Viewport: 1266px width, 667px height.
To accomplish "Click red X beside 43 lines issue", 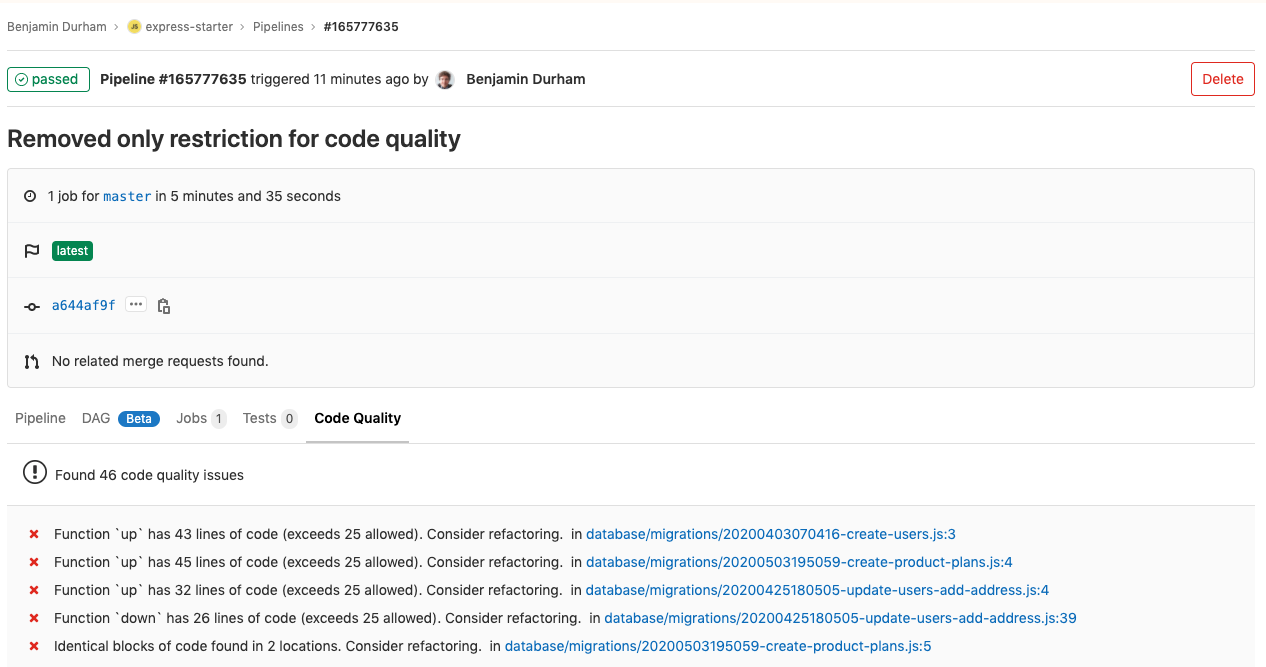I will [x=34, y=535].
